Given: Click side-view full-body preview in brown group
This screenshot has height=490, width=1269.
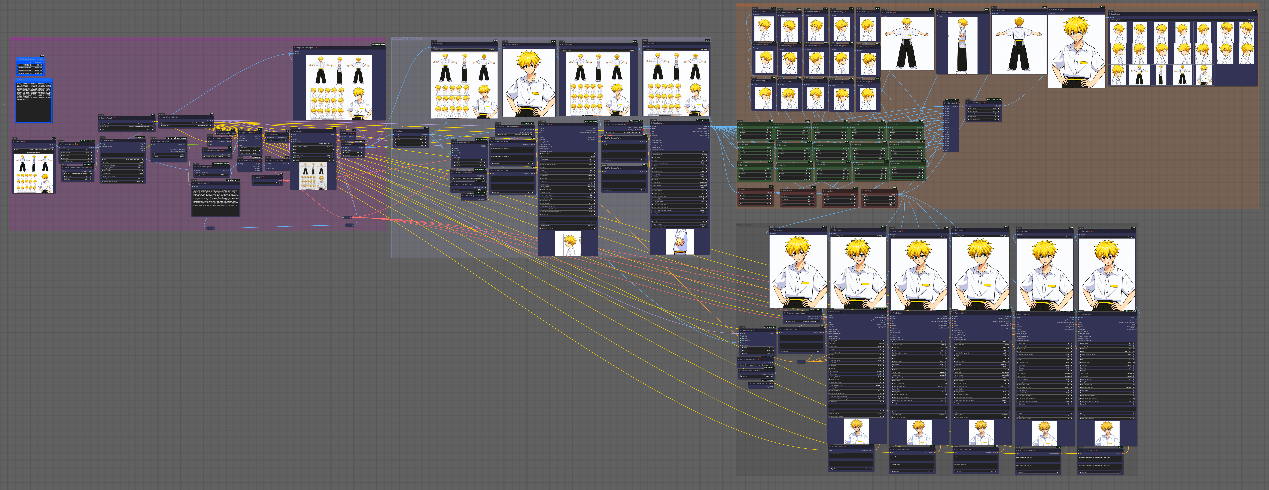Looking at the screenshot, I should pyautogui.click(x=962, y=45).
